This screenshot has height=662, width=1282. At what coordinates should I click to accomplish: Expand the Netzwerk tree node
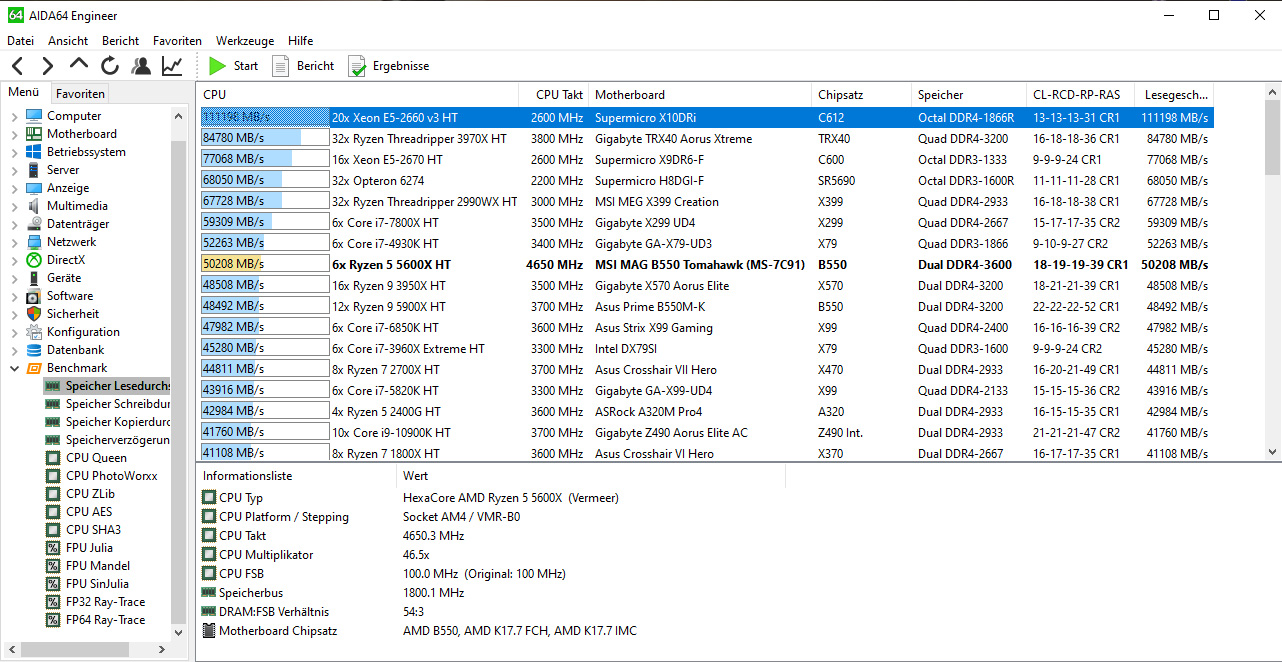point(14,242)
